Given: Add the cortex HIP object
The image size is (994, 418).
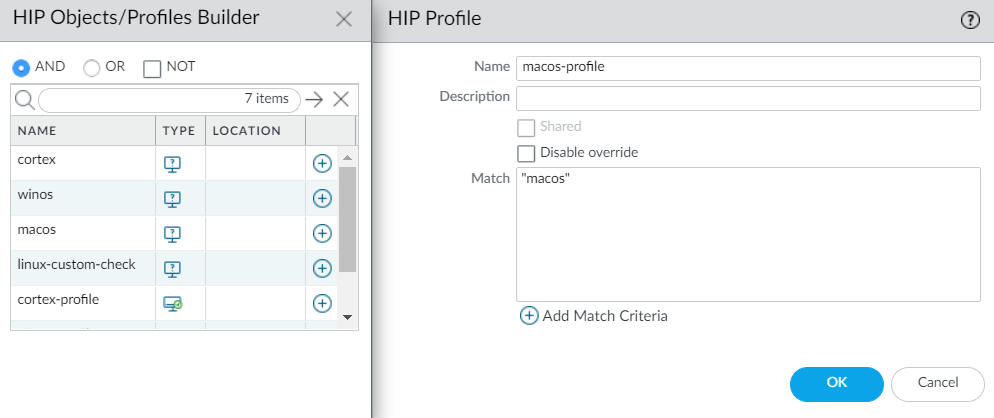Looking at the screenshot, I should tap(322, 163).
